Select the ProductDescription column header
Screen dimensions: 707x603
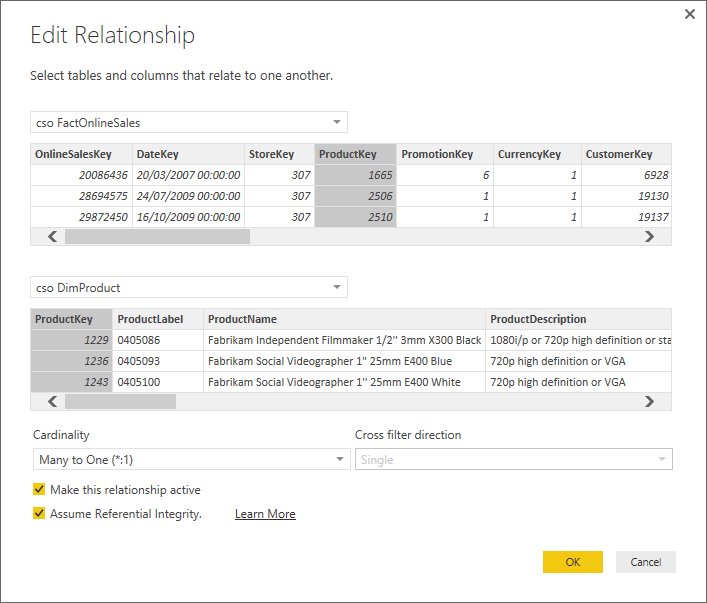(578, 319)
